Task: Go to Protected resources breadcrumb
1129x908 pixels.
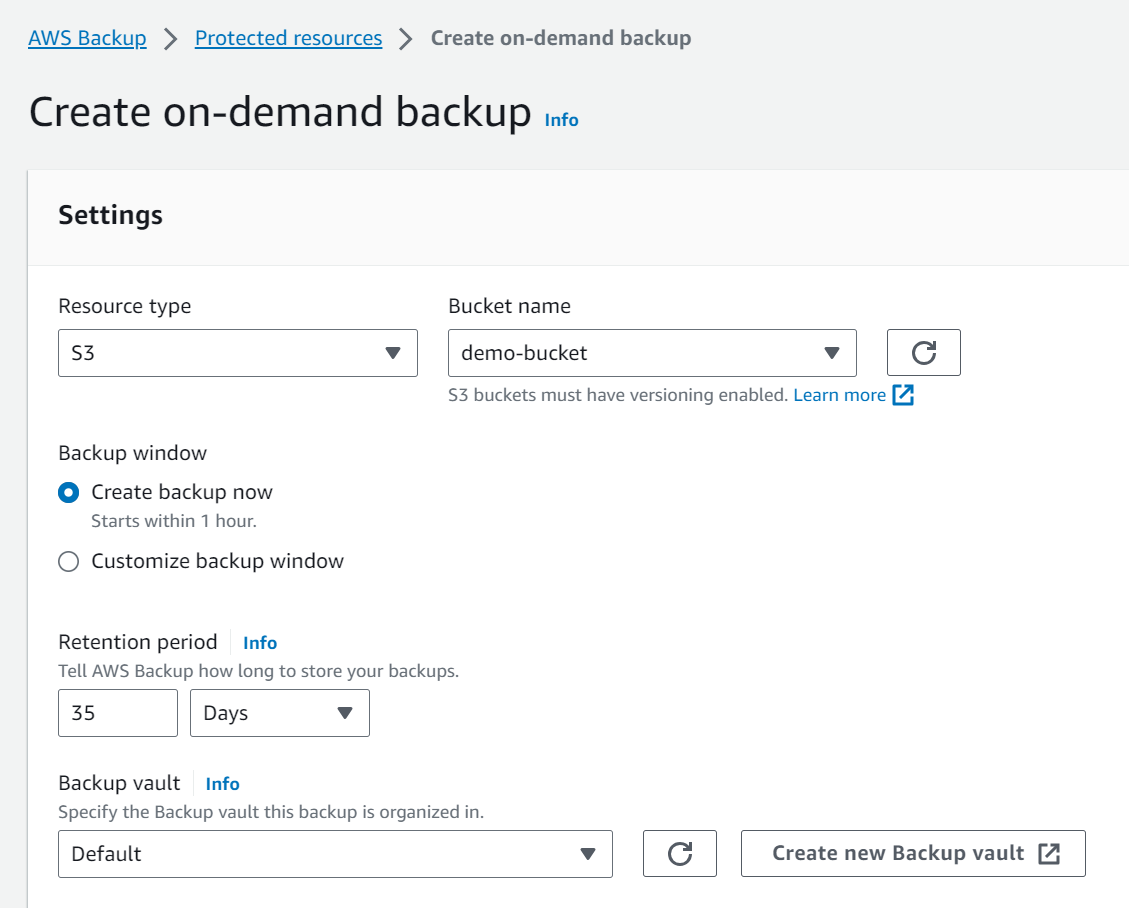Action: click(288, 38)
